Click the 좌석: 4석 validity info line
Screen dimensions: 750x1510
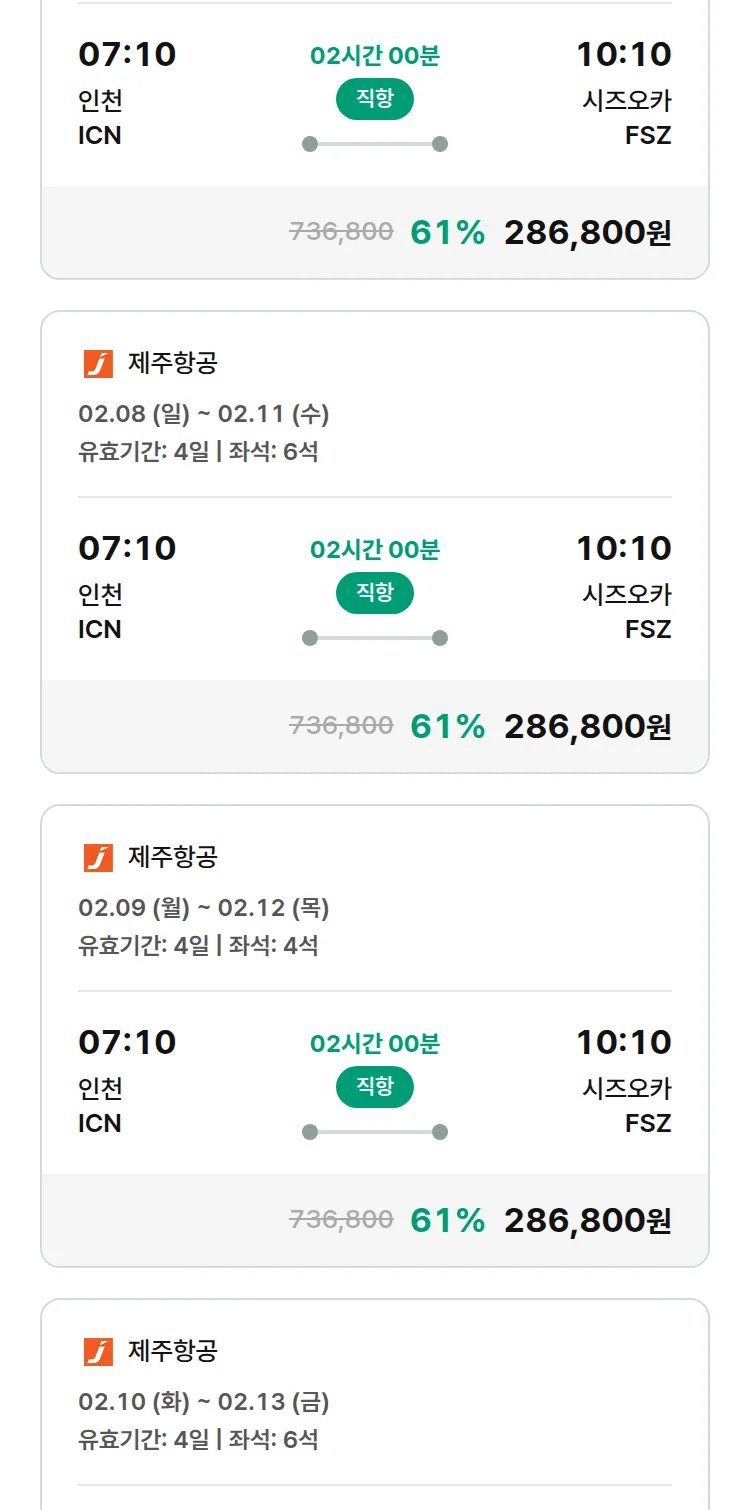click(198, 946)
